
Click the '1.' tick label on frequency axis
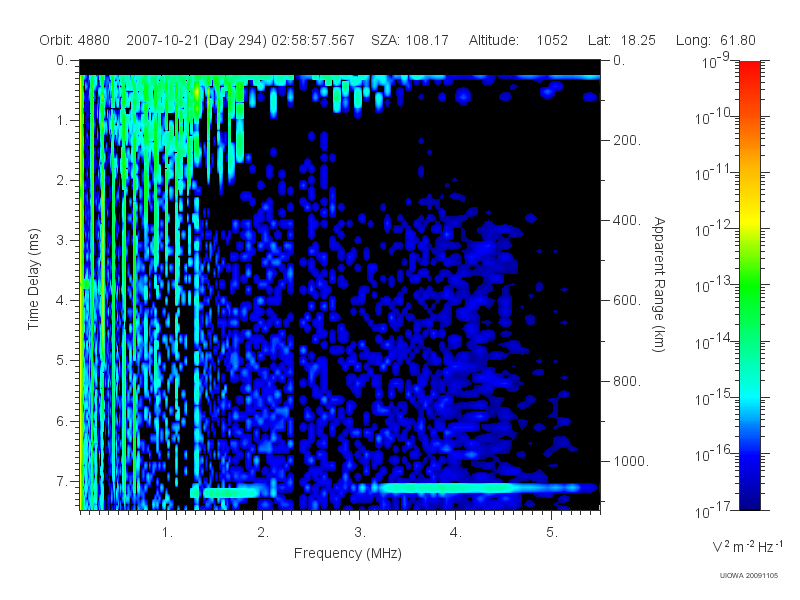coord(167,533)
